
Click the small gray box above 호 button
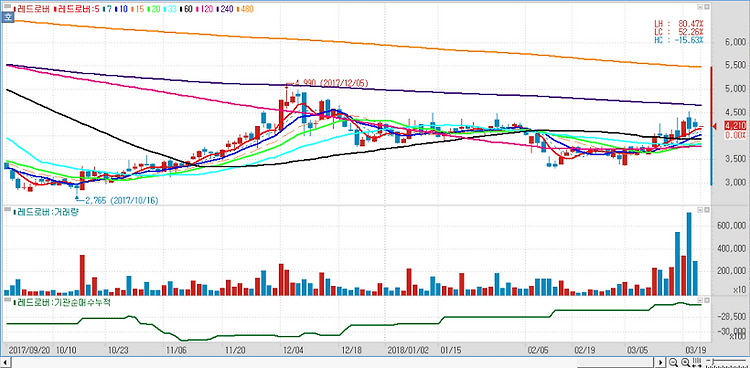point(7,6)
